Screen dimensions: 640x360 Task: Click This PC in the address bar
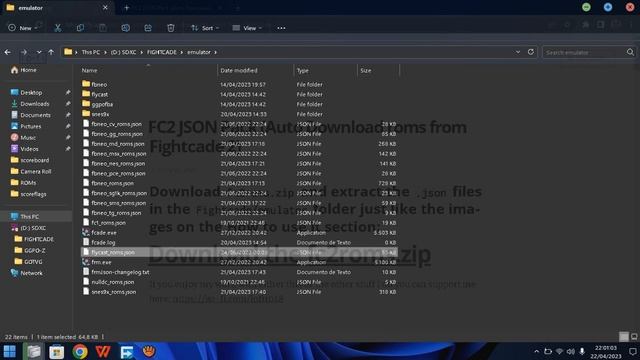(x=91, y=52)
